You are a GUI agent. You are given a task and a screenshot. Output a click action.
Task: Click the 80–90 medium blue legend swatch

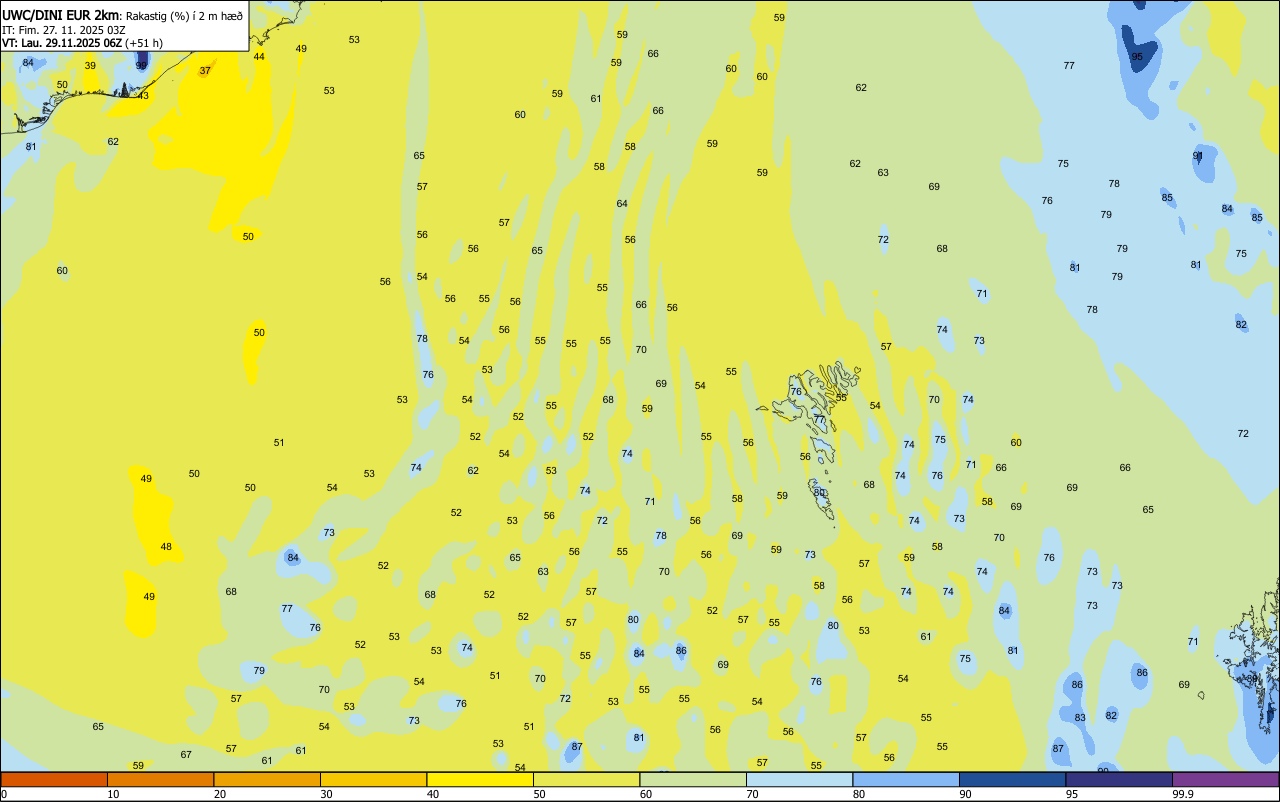point(906,779)
